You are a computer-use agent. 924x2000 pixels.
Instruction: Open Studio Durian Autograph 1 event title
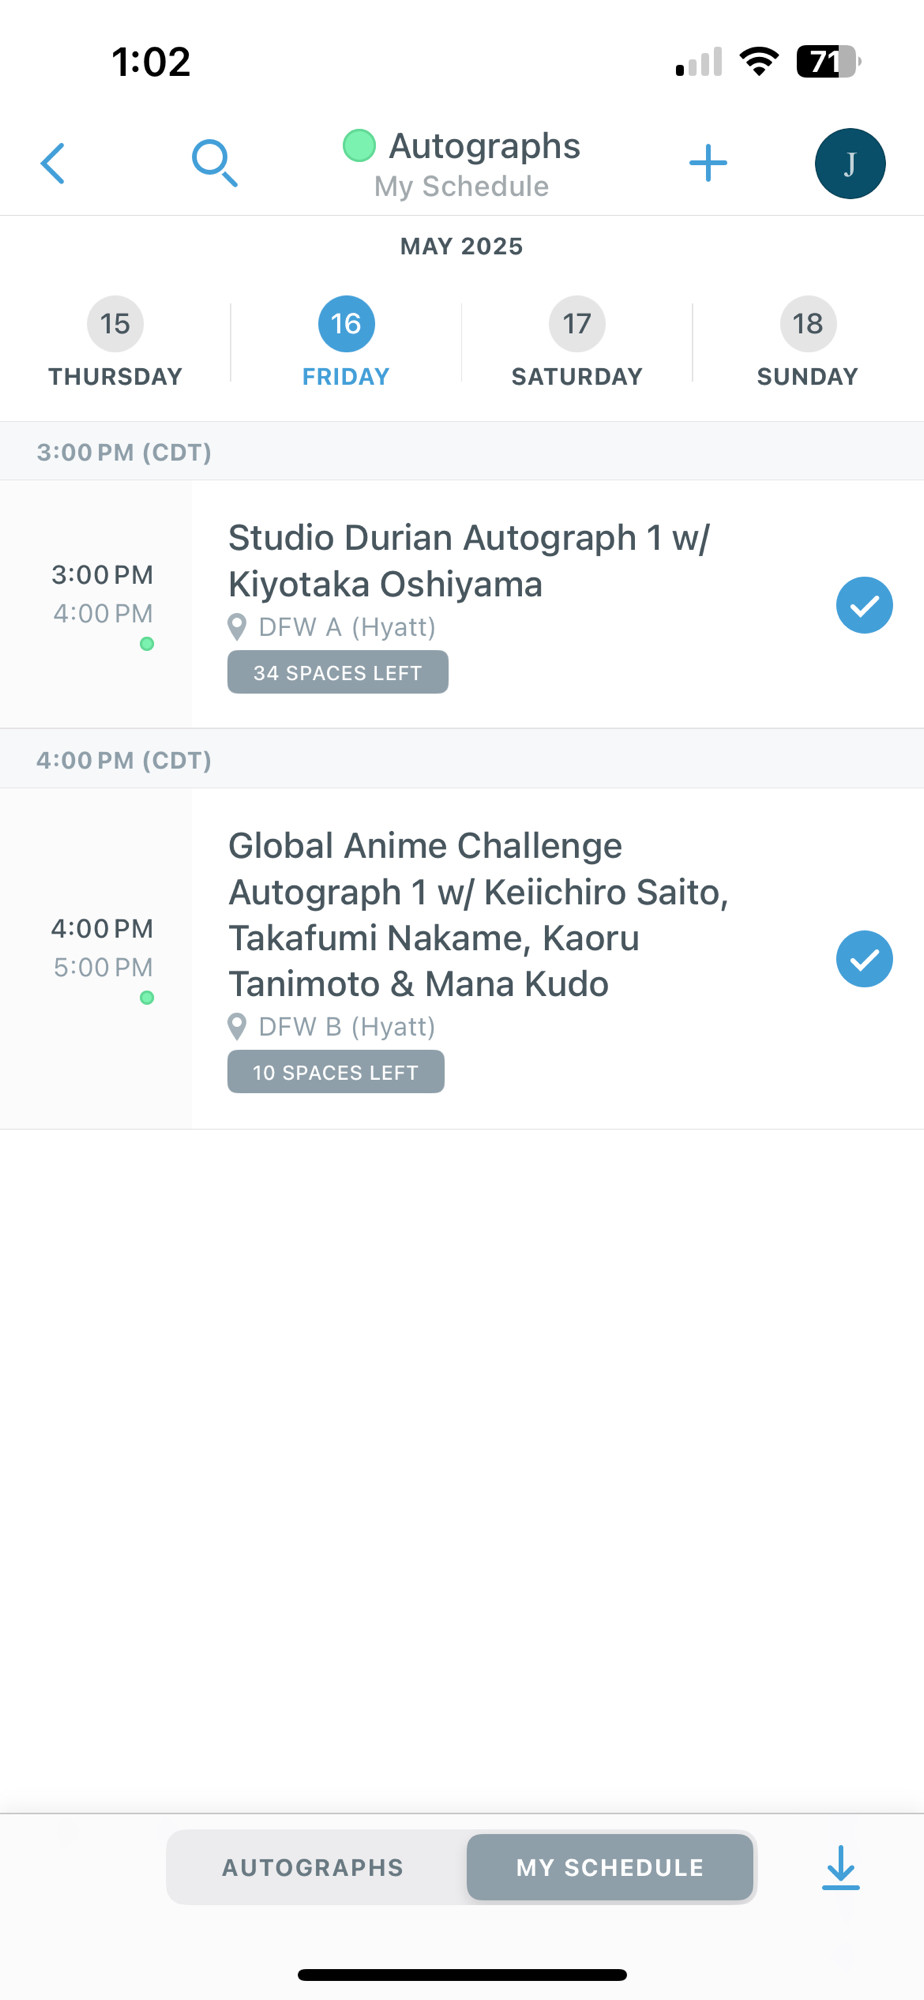coord(469,561)
